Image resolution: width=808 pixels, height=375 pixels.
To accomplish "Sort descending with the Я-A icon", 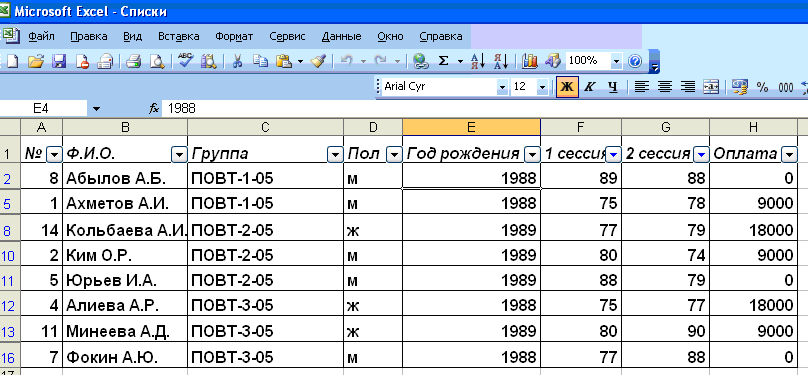I will 501,61.
